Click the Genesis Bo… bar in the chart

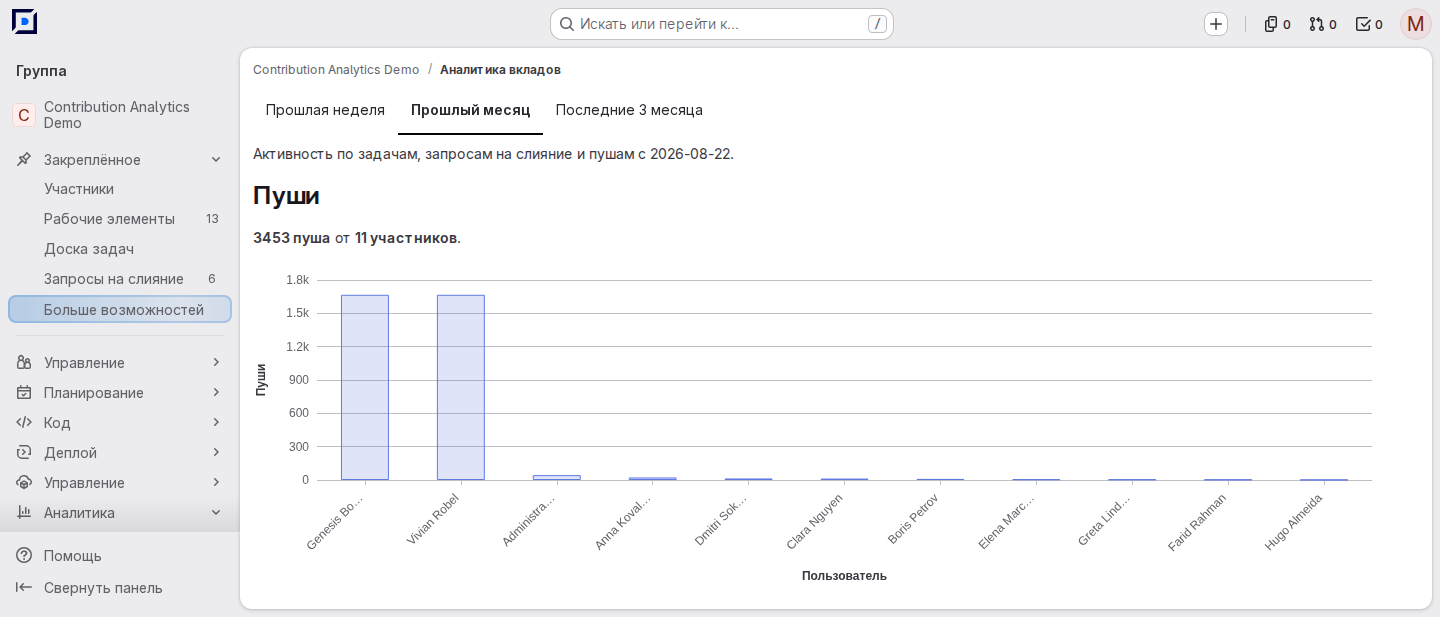[365, 388]
